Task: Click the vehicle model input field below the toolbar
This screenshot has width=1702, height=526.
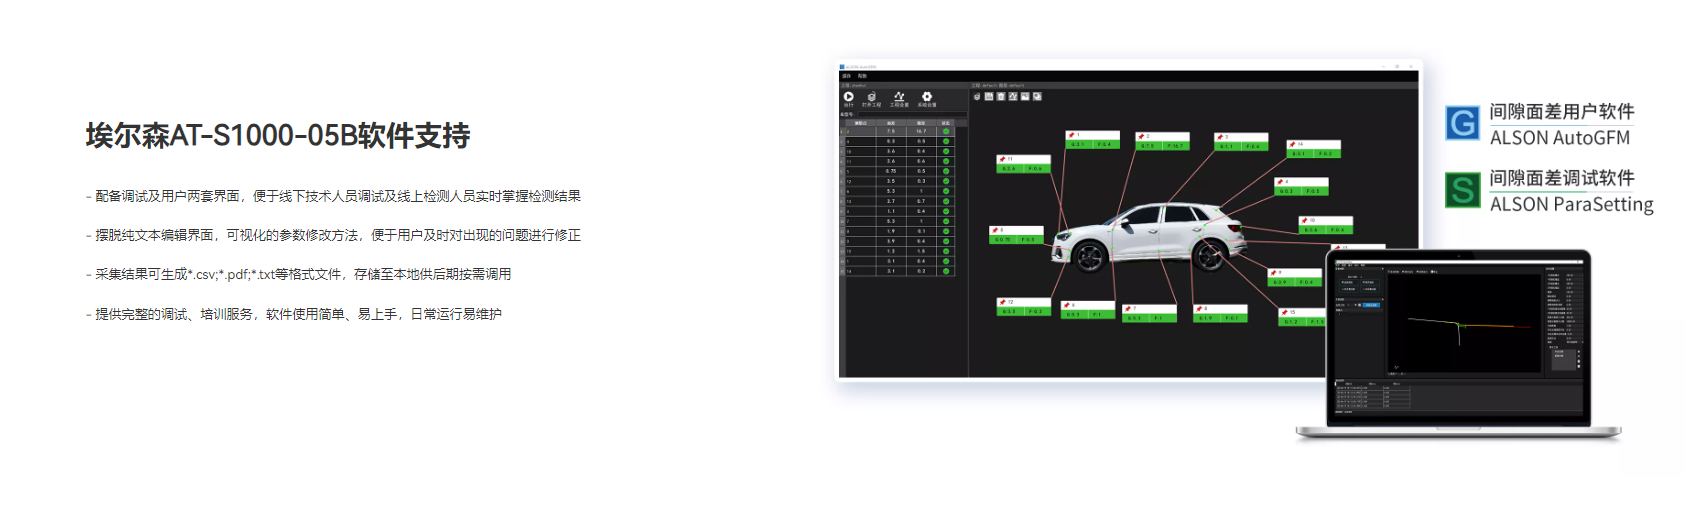Action: (x=912, y=114)
